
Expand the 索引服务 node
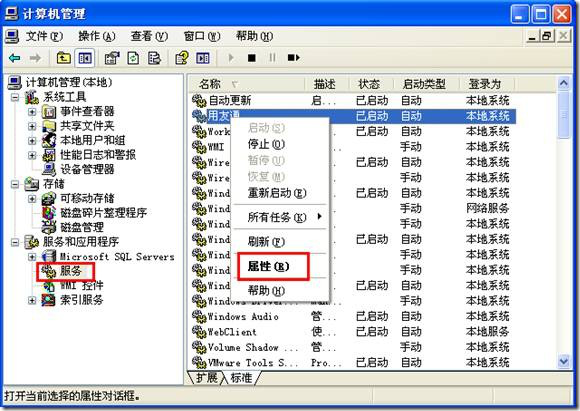[x=32, y=300]
